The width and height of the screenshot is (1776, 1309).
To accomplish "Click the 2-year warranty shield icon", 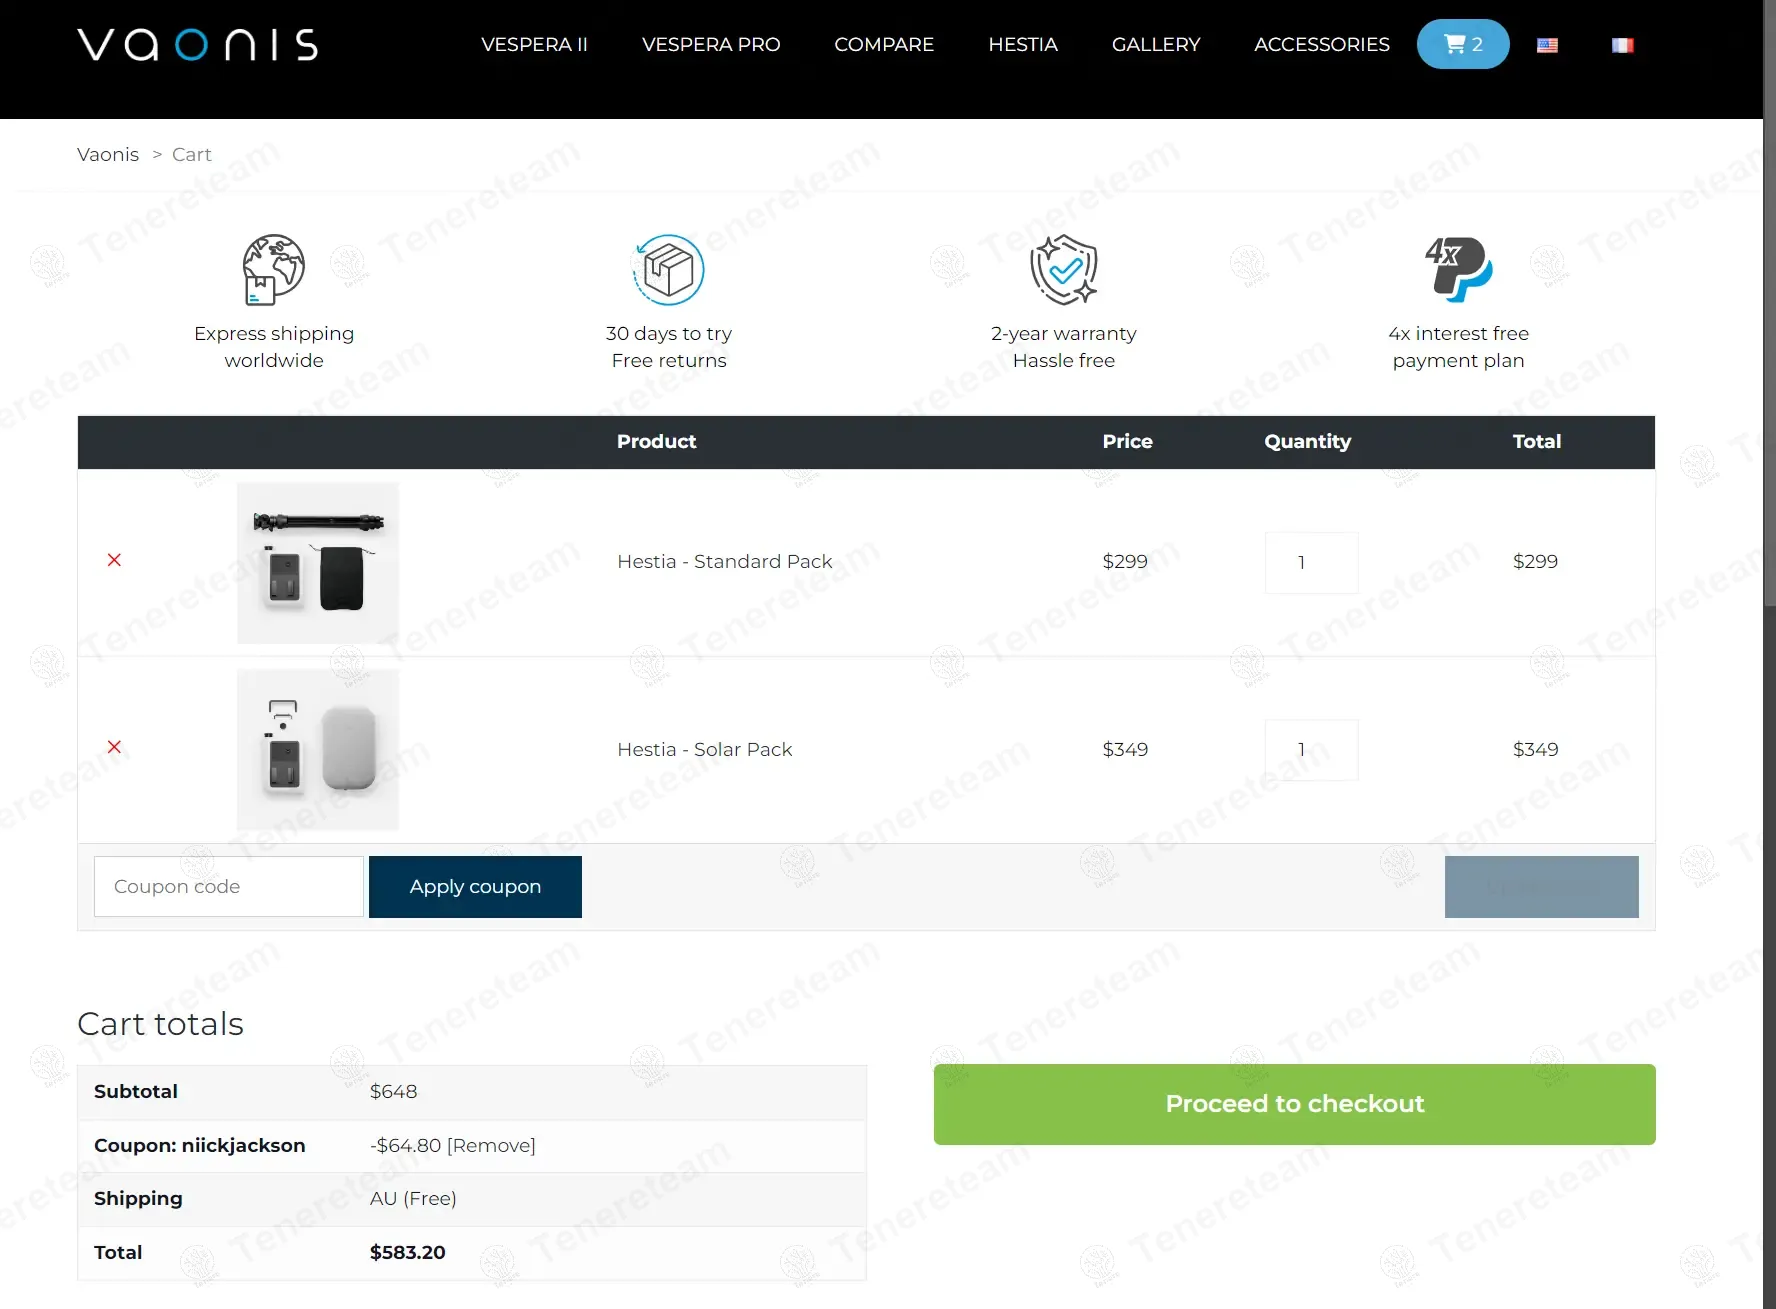I will tap(1064, 269).
